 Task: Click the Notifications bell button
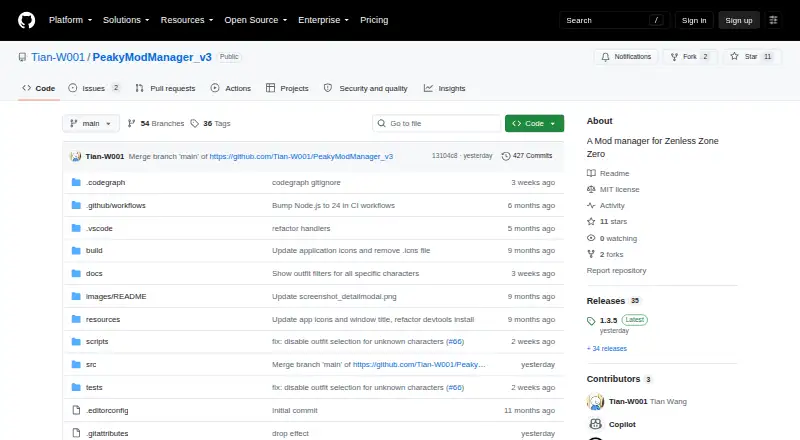click(627, 57)
